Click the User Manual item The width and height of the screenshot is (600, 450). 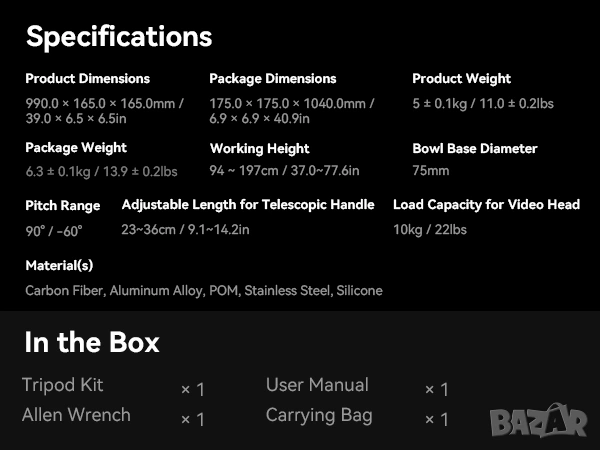coord(317,385)
